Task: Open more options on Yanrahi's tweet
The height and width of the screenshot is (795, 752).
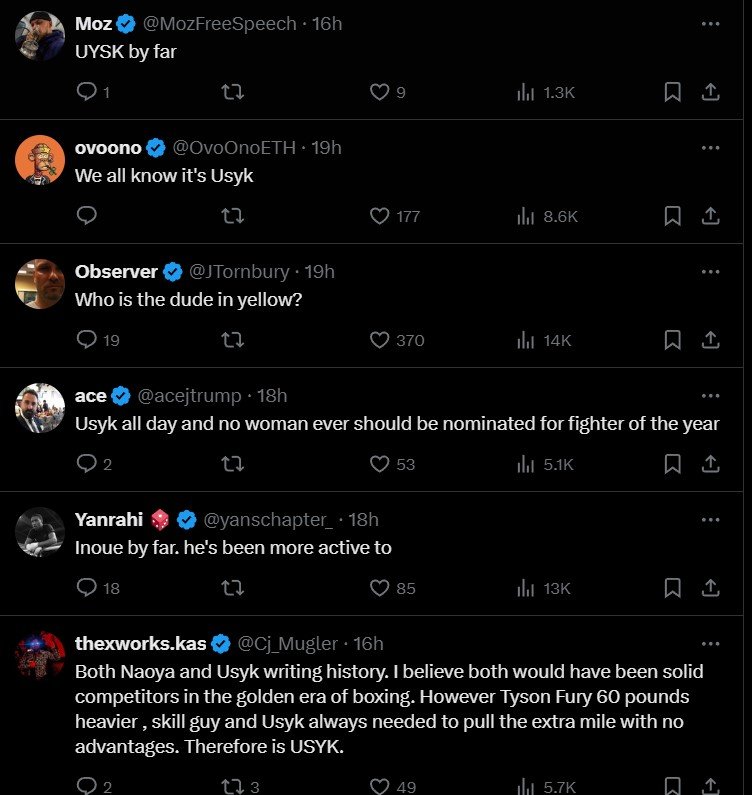Action: [x=710, y=519]
